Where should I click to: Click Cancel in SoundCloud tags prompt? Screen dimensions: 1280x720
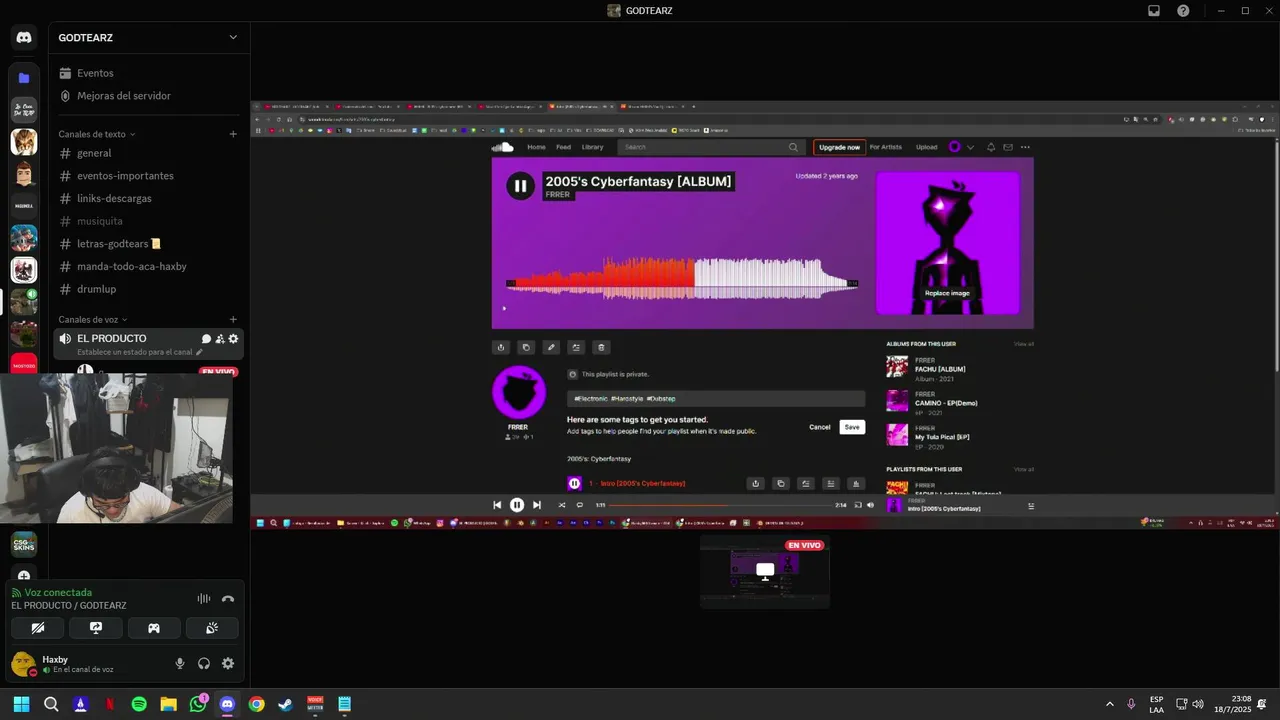coord(820,427)
